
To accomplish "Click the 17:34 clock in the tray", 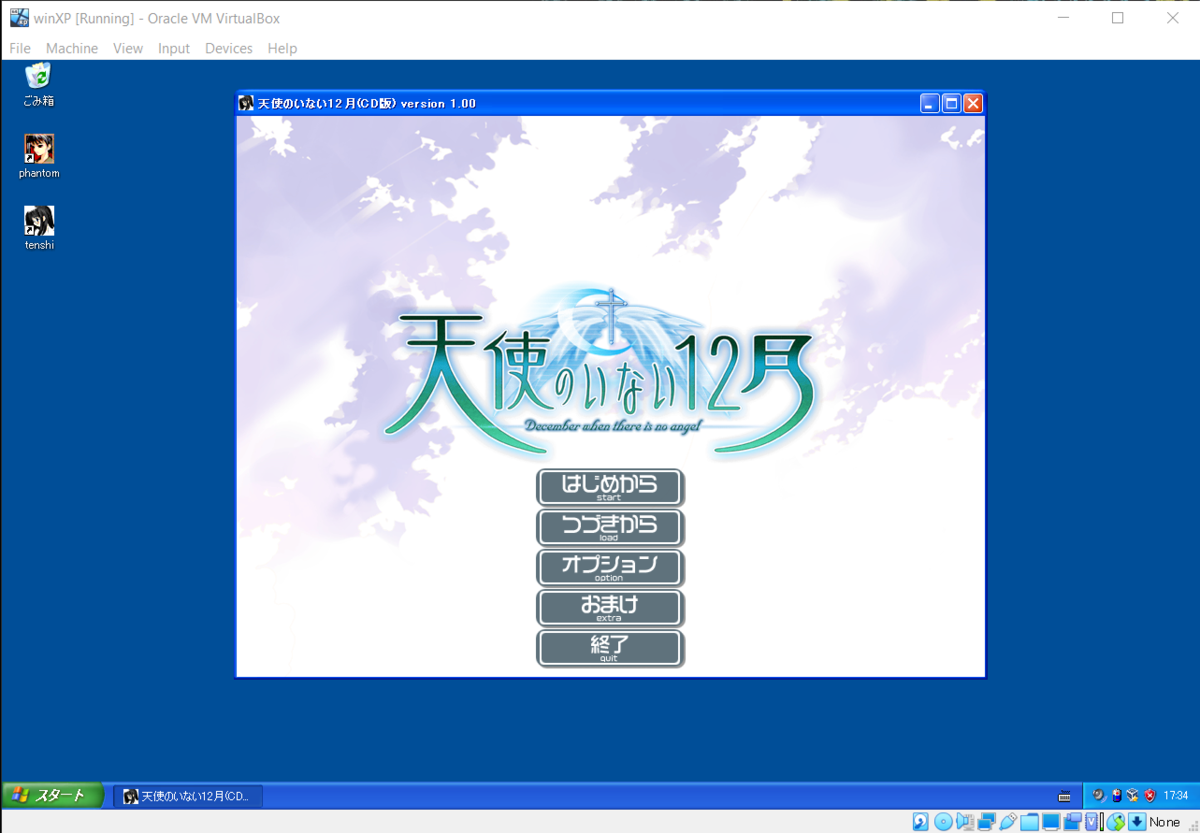I will 1176,796.
